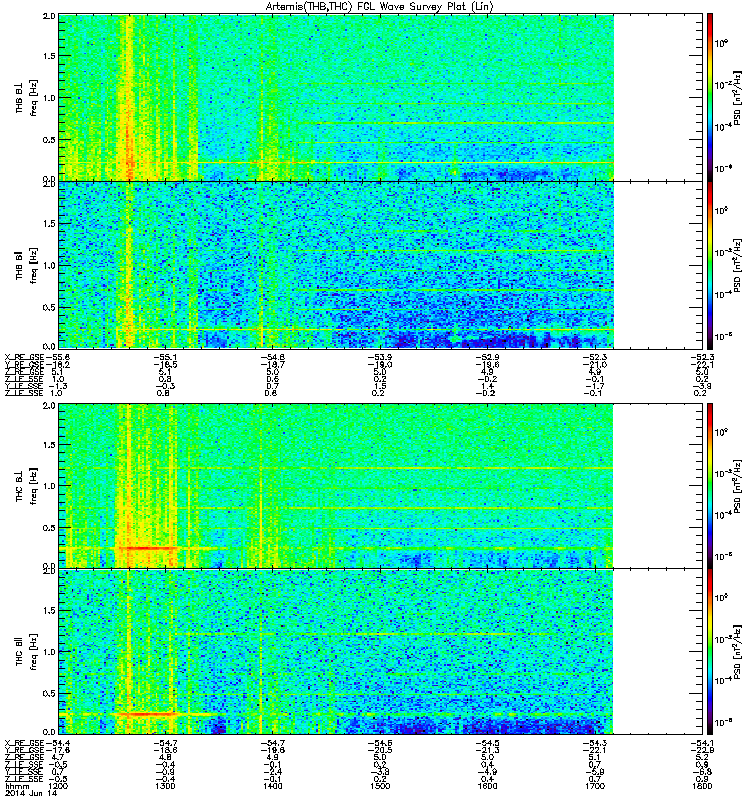This screenshot has height=800, width=750.
Task: Click the X_RE_GSE label under THC panels
Action: (24, 743)
